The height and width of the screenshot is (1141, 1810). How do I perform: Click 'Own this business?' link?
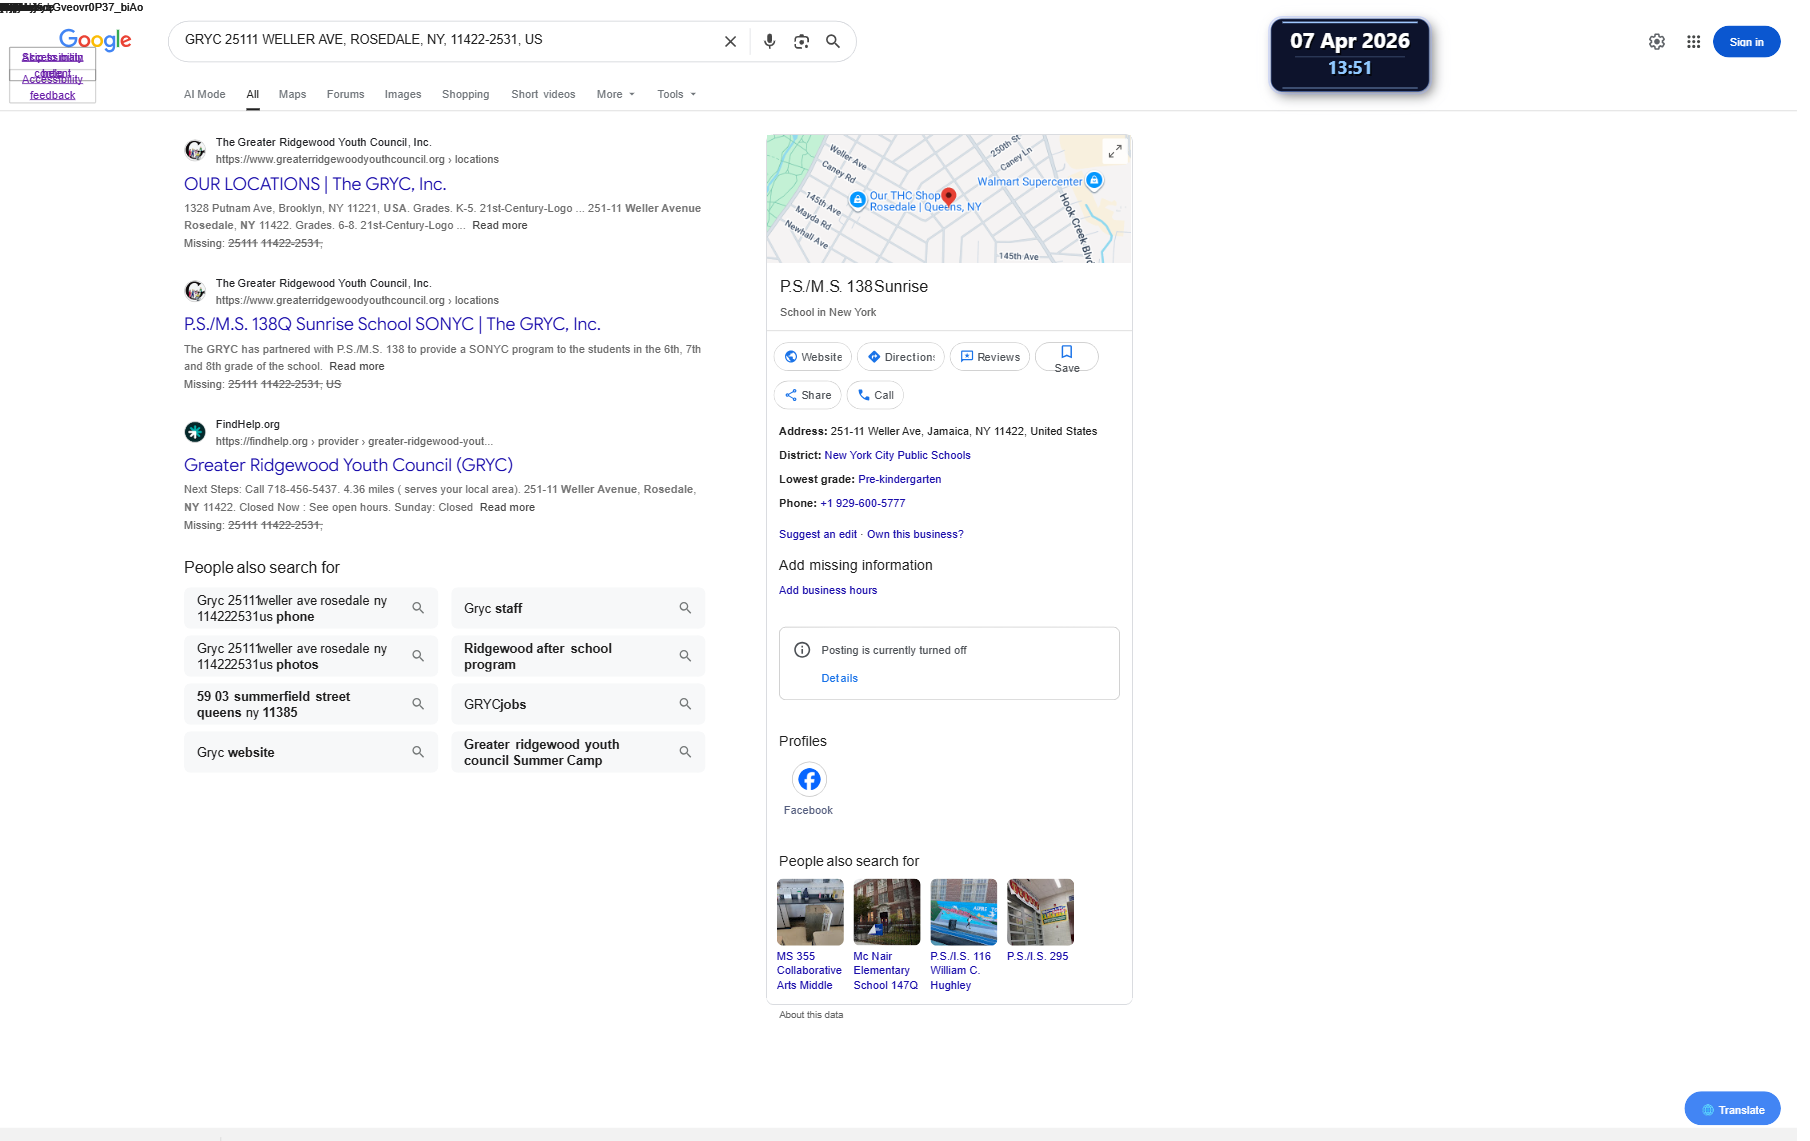[x=915, y=535]
